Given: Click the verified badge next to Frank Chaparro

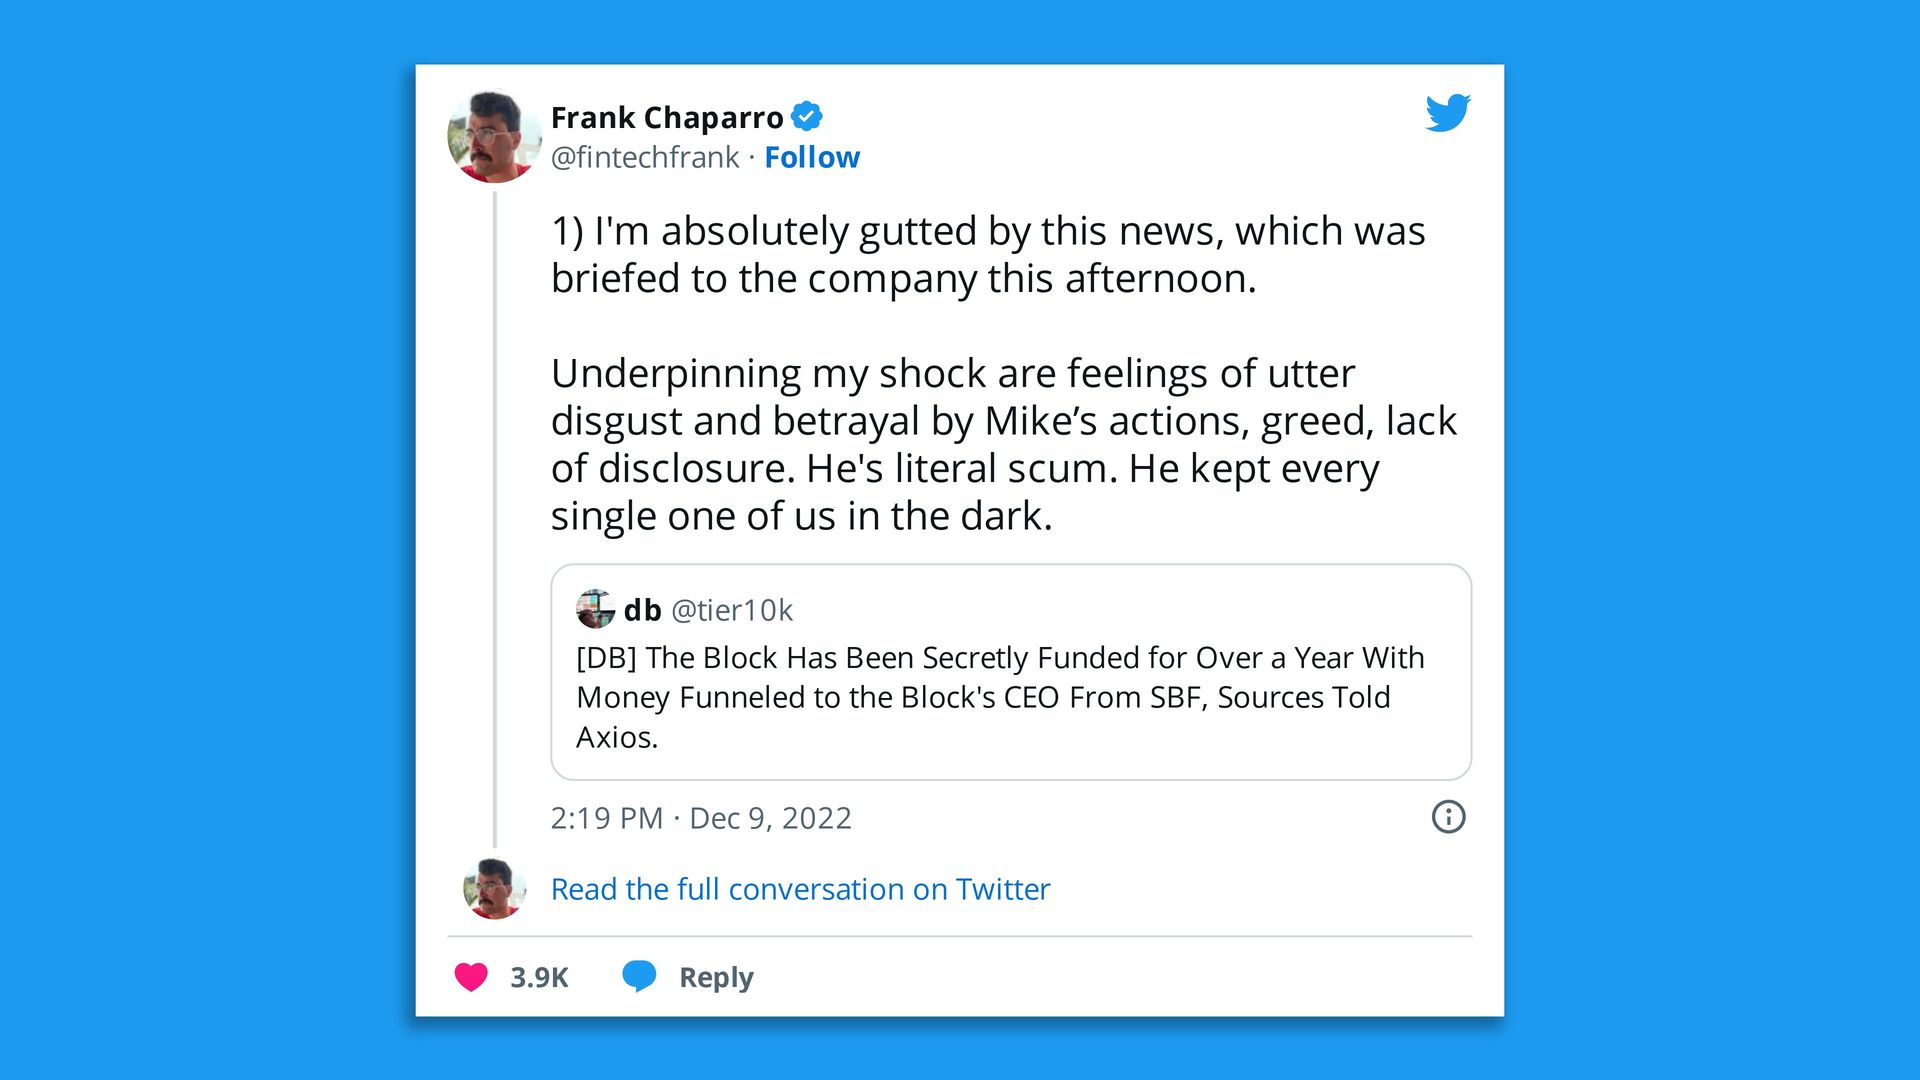Looking at the screenshot, I should click(x=806, y=117).
